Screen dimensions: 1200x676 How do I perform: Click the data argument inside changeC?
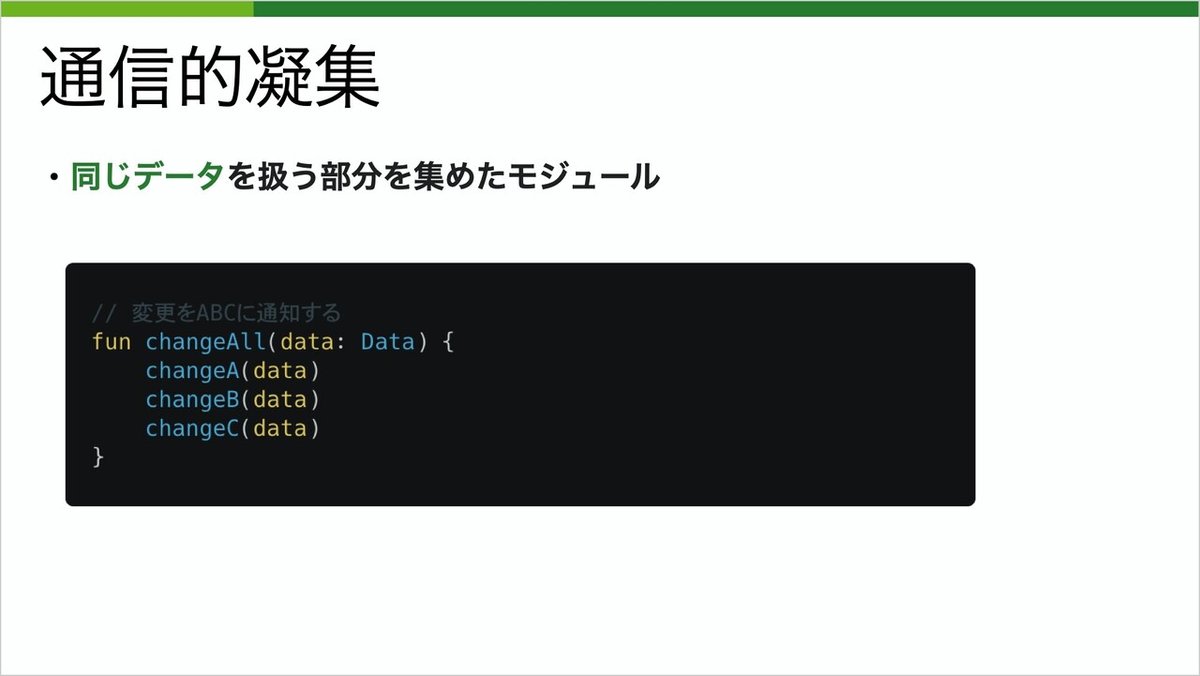[x=279, y=429]
